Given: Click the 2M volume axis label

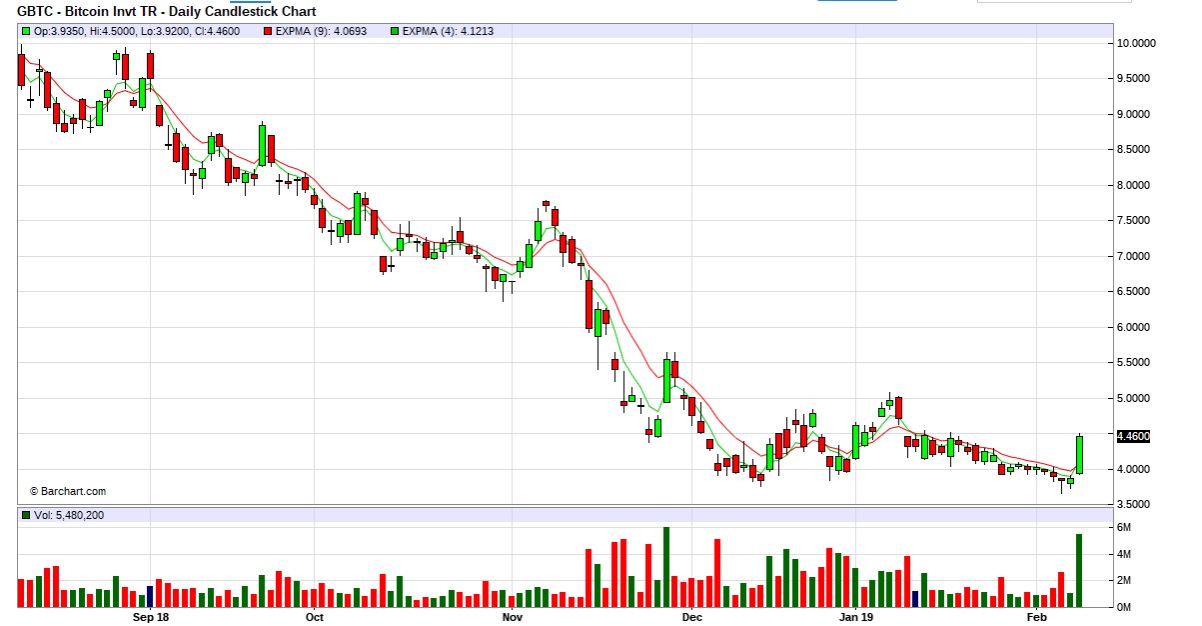Looking at the screenshot, I should (x=1124, y=580).
